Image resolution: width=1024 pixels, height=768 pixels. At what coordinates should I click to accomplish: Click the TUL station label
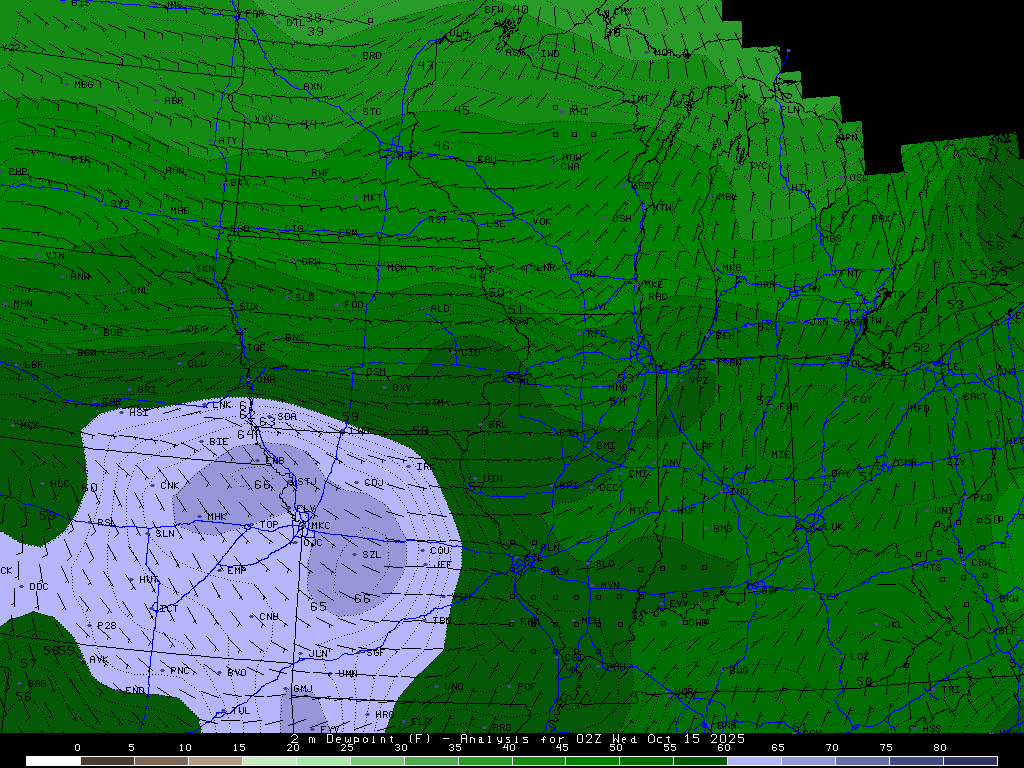pos(240,711)
